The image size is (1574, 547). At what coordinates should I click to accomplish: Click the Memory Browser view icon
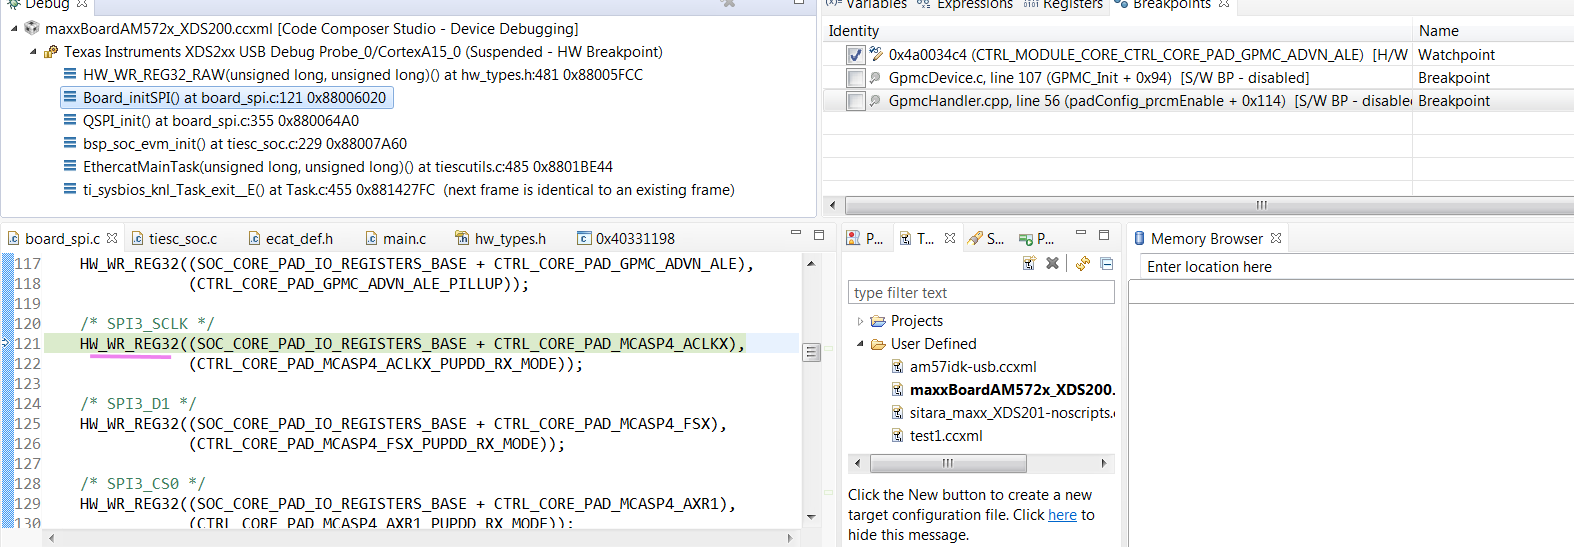[1139, 238]
